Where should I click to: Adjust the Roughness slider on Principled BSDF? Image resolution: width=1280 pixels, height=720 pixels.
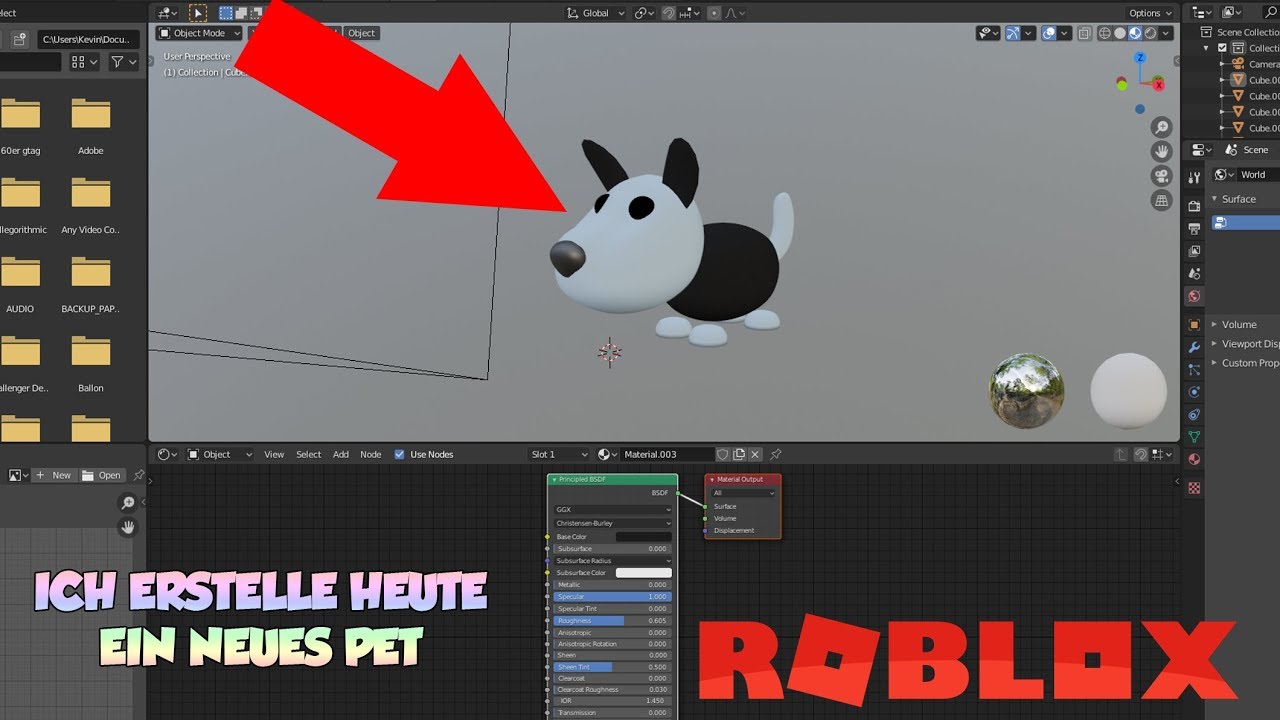tap(613, 620)
